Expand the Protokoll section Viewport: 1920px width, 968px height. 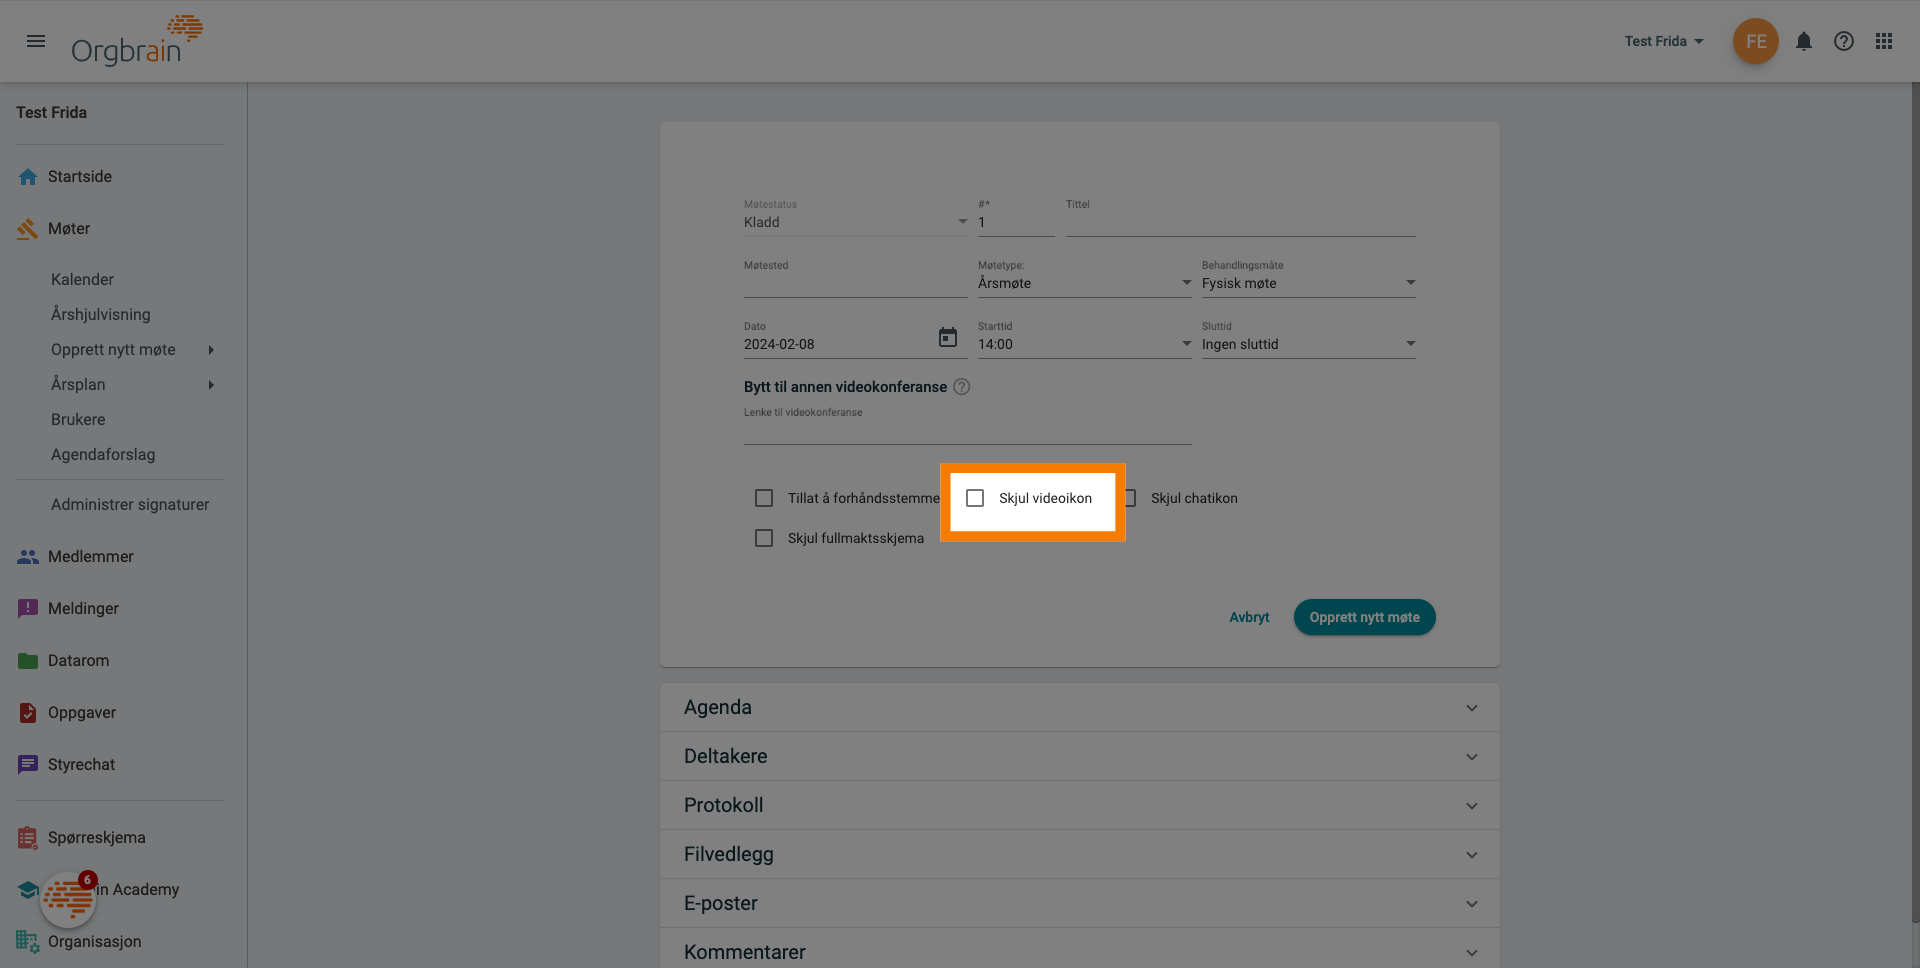point(1080,806)
